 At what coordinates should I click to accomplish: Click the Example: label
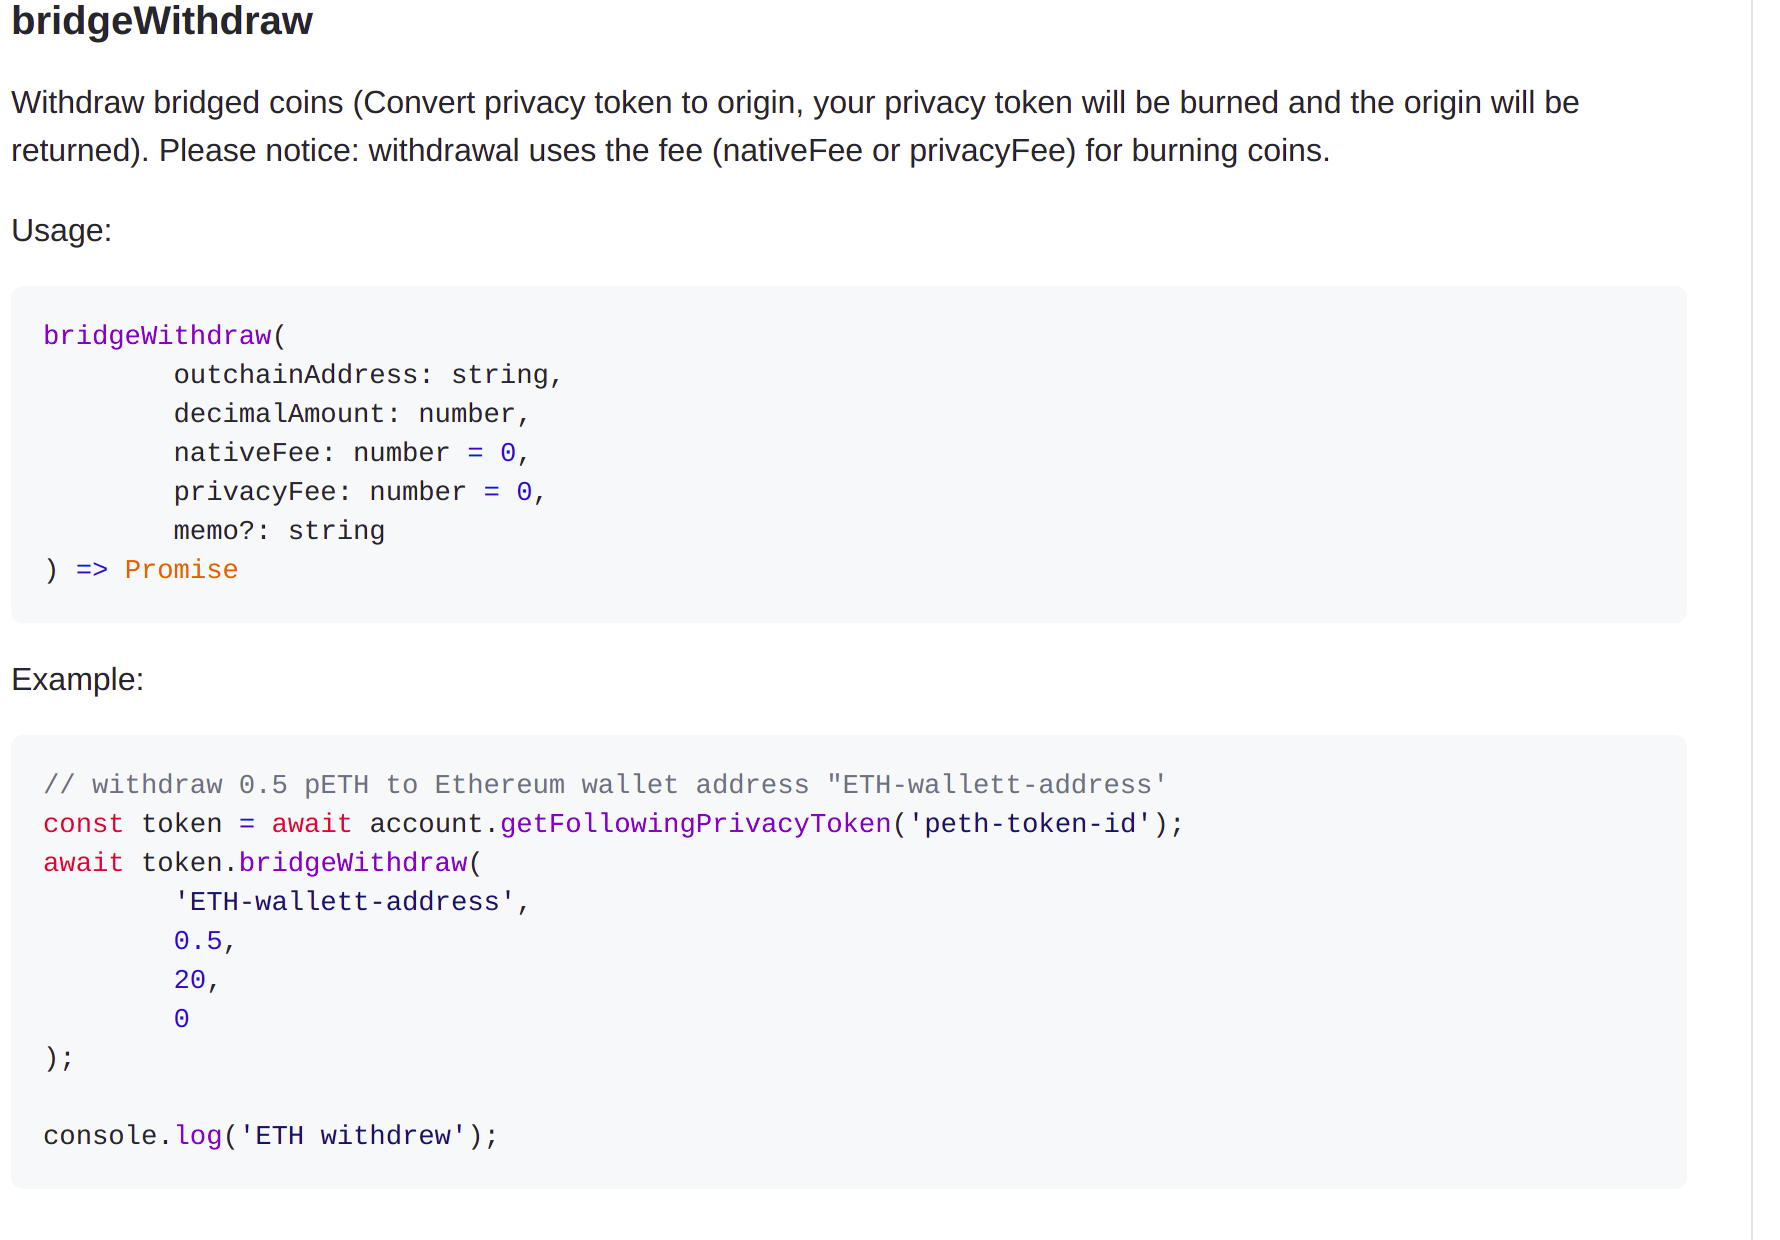78,680
